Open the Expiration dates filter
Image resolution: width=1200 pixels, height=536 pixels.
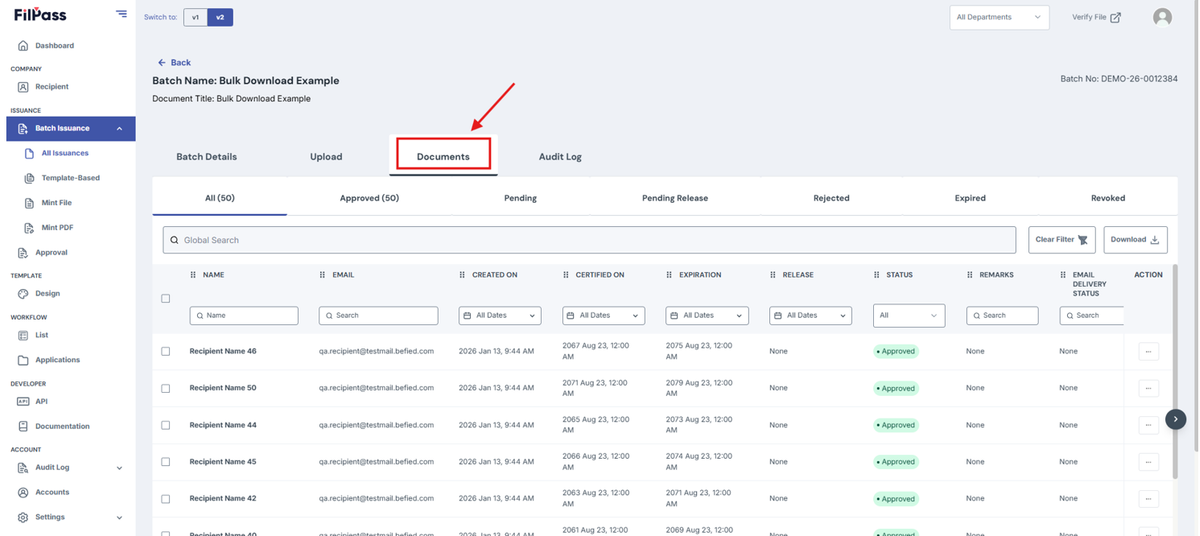coord(707,315)
